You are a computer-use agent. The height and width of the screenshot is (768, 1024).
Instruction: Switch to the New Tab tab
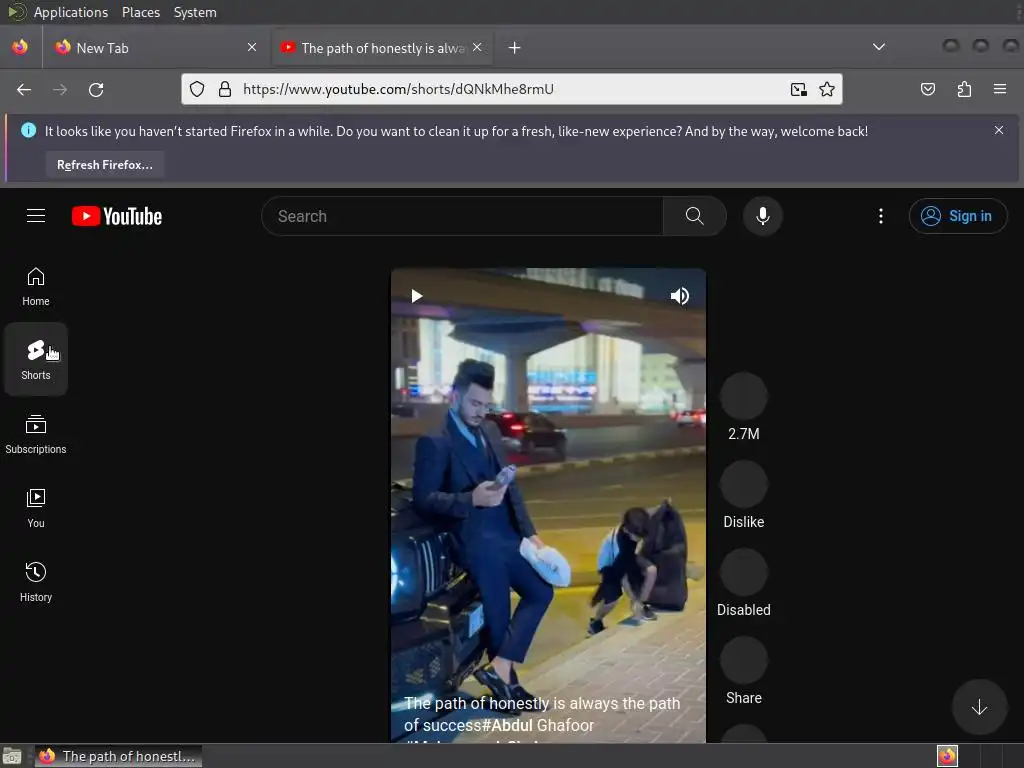(x=157, y=48)
